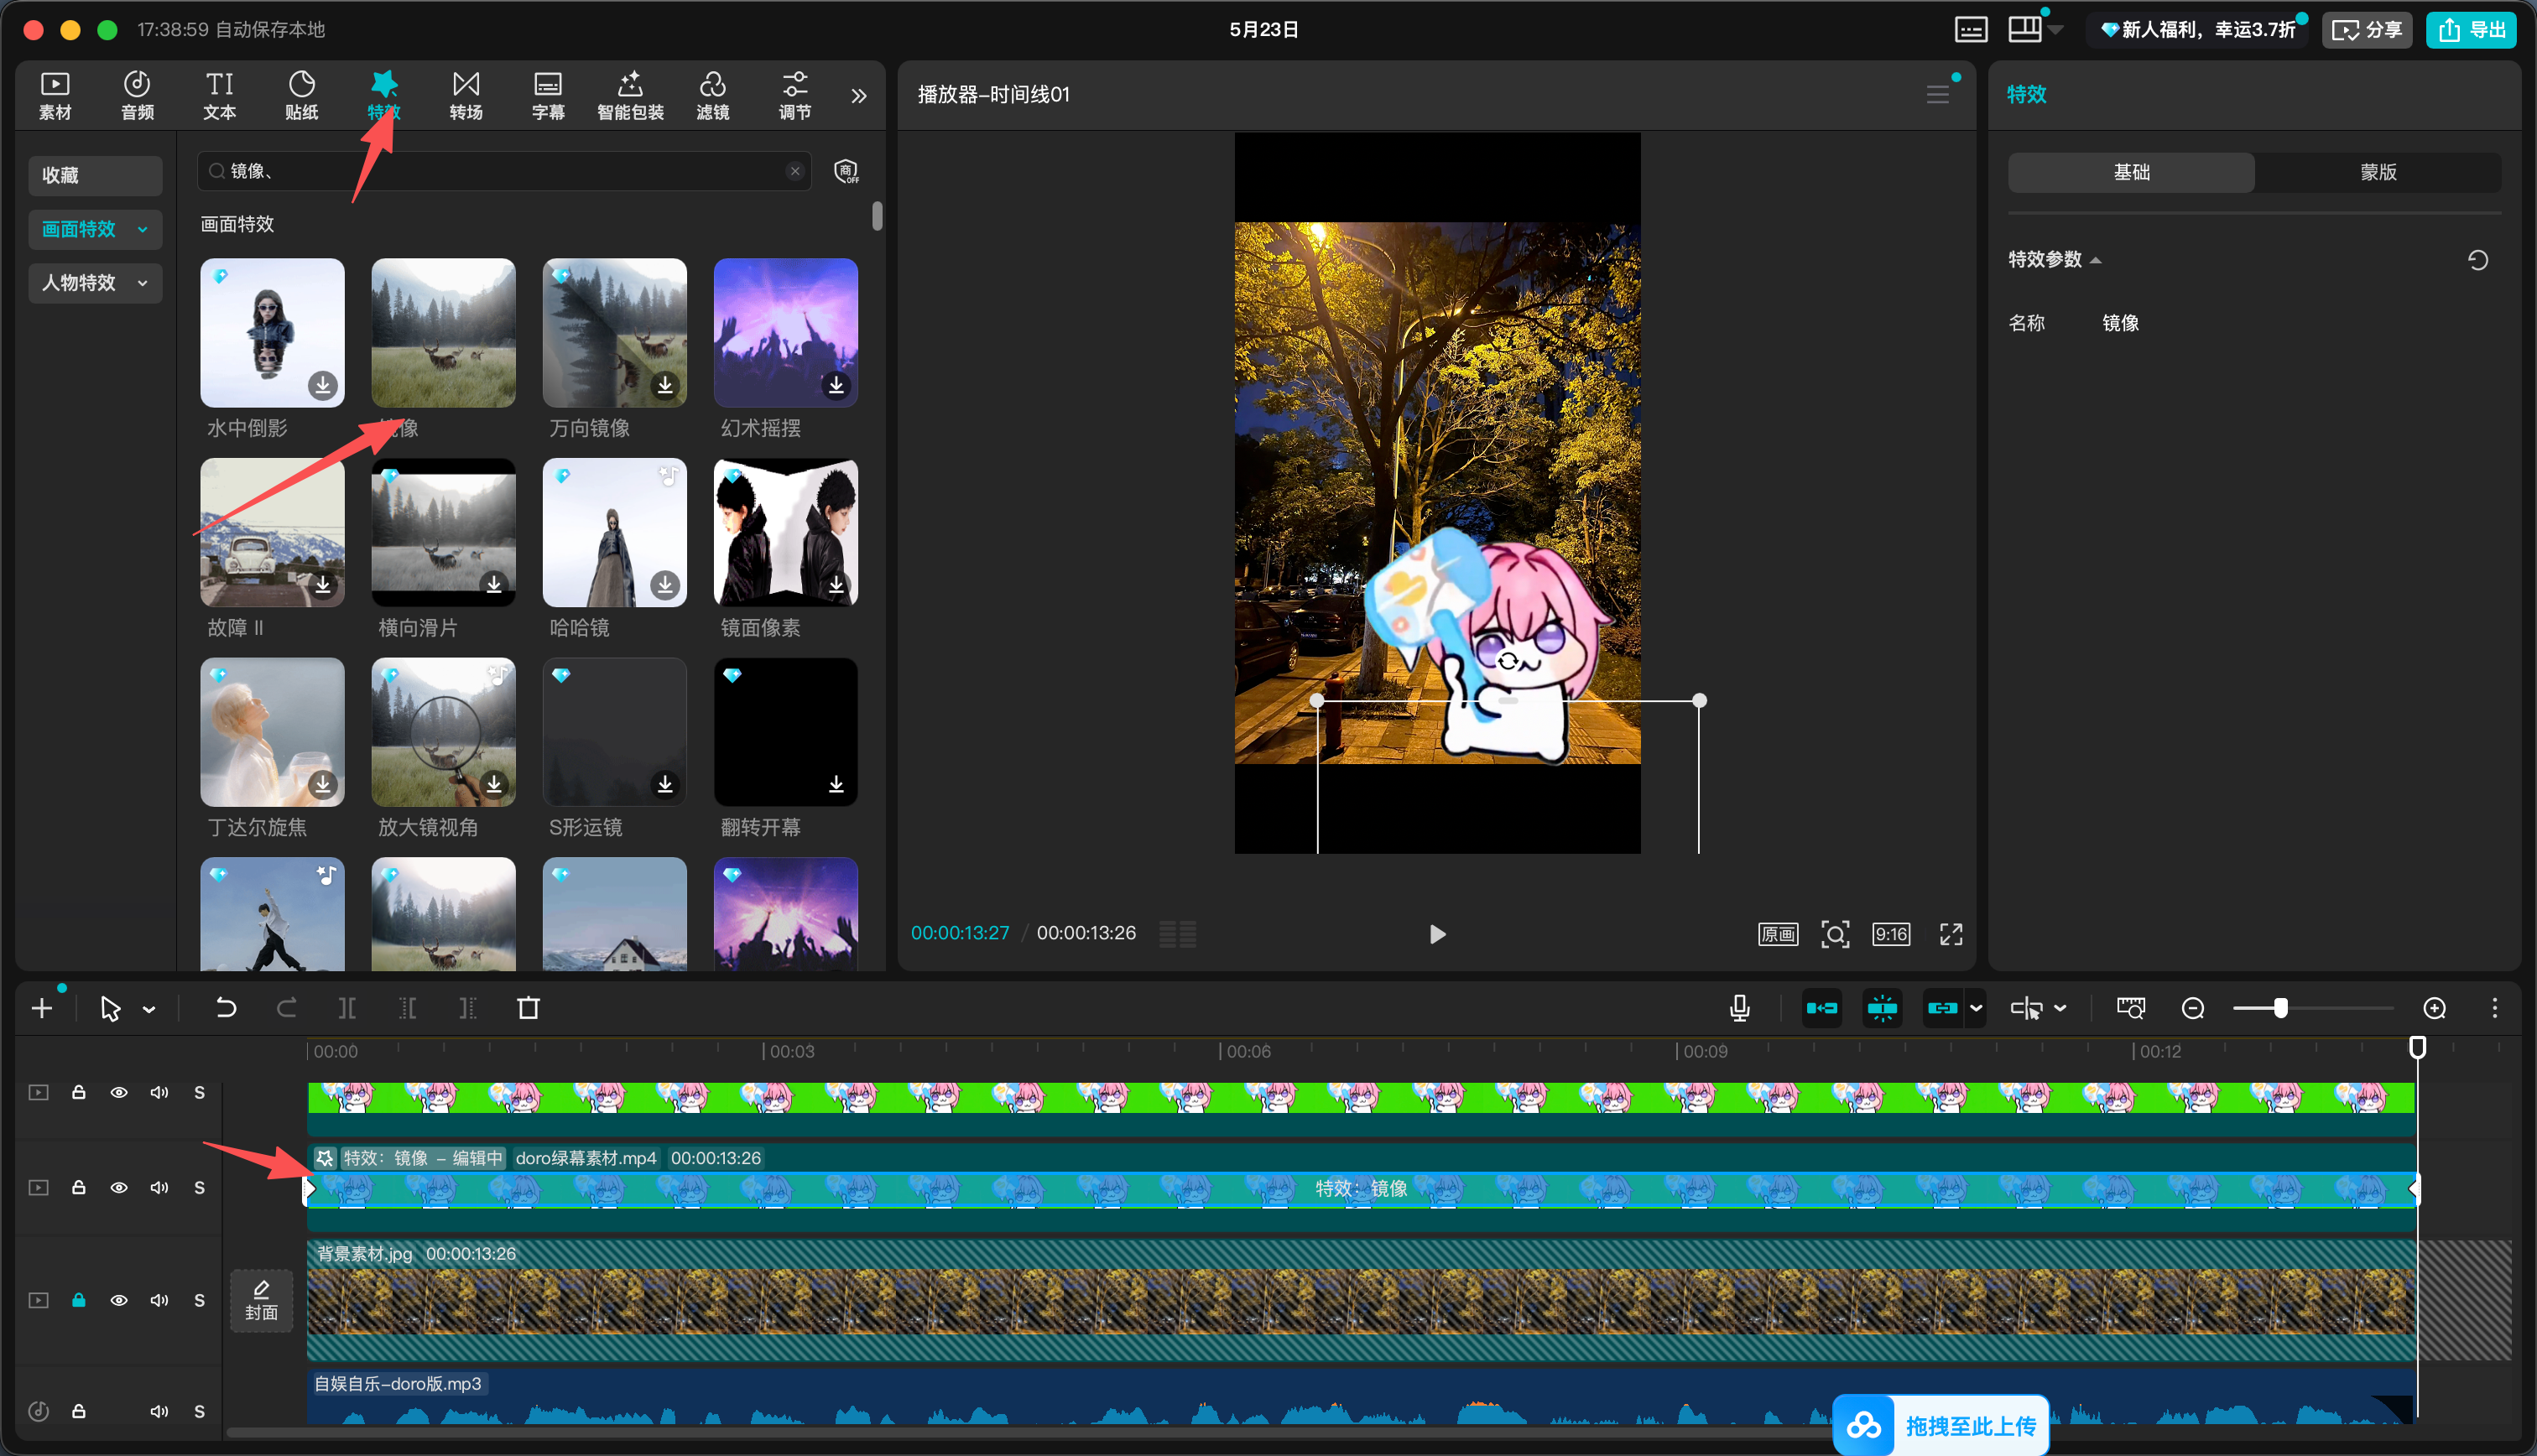
Task: Reset the effect parameters
Action: (2477, 260)
